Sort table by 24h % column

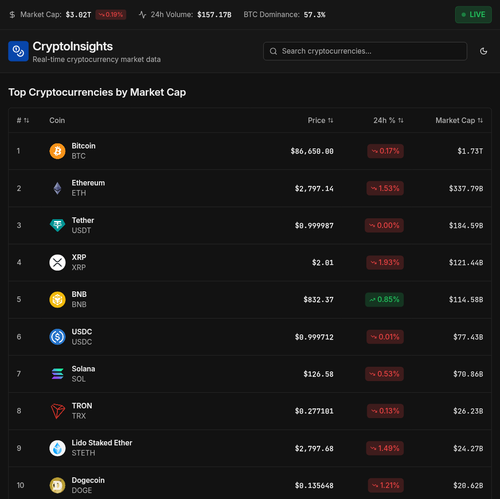388,120
